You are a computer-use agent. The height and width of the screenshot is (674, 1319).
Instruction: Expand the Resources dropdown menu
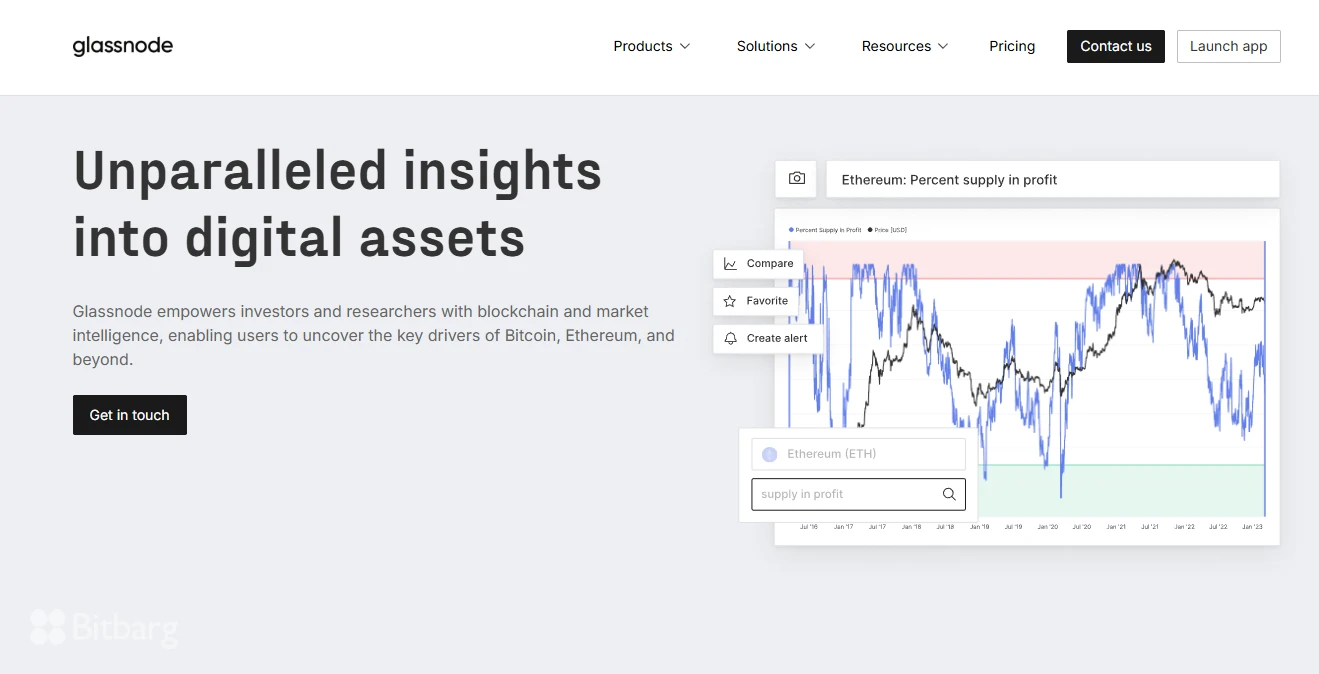[x=904, y=46]
